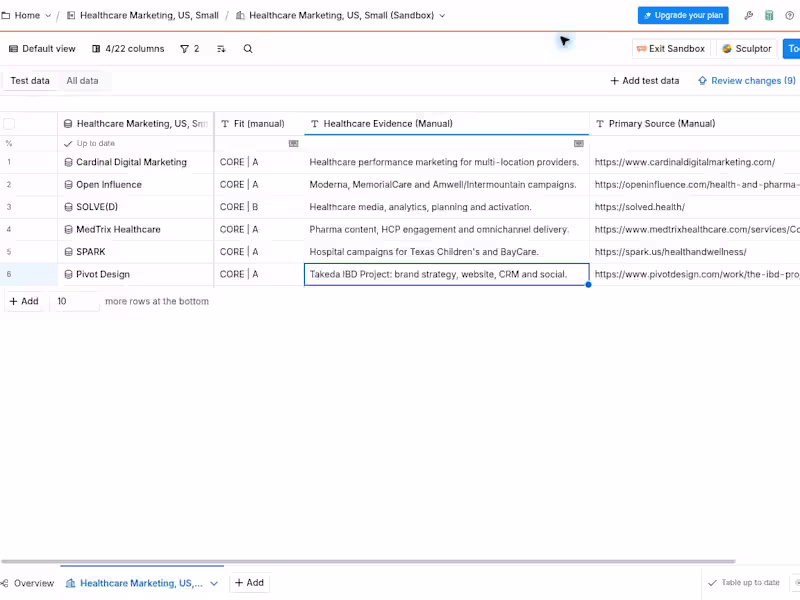Click the Exit Sandbox button
Screen dimensions: 800x600
(671, 49)
